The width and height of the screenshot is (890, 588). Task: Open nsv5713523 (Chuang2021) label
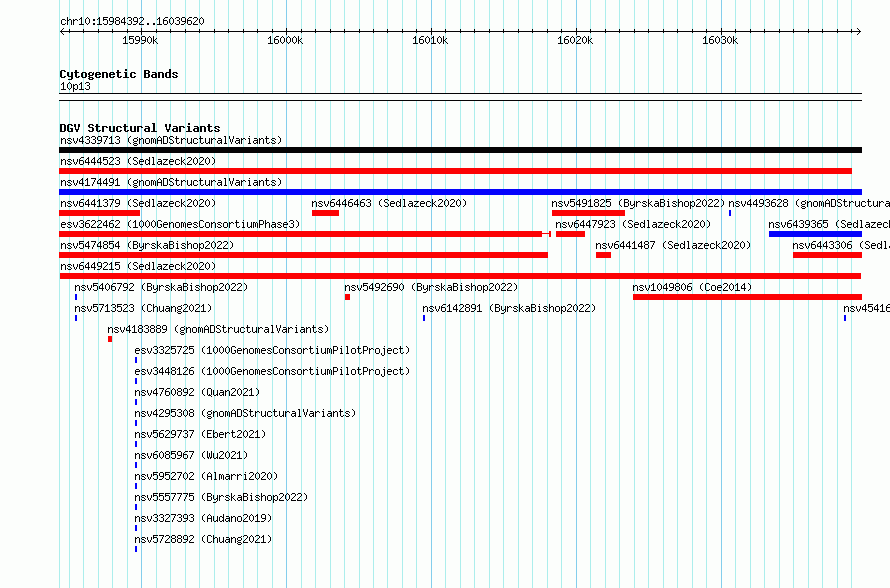pos(143,308)
